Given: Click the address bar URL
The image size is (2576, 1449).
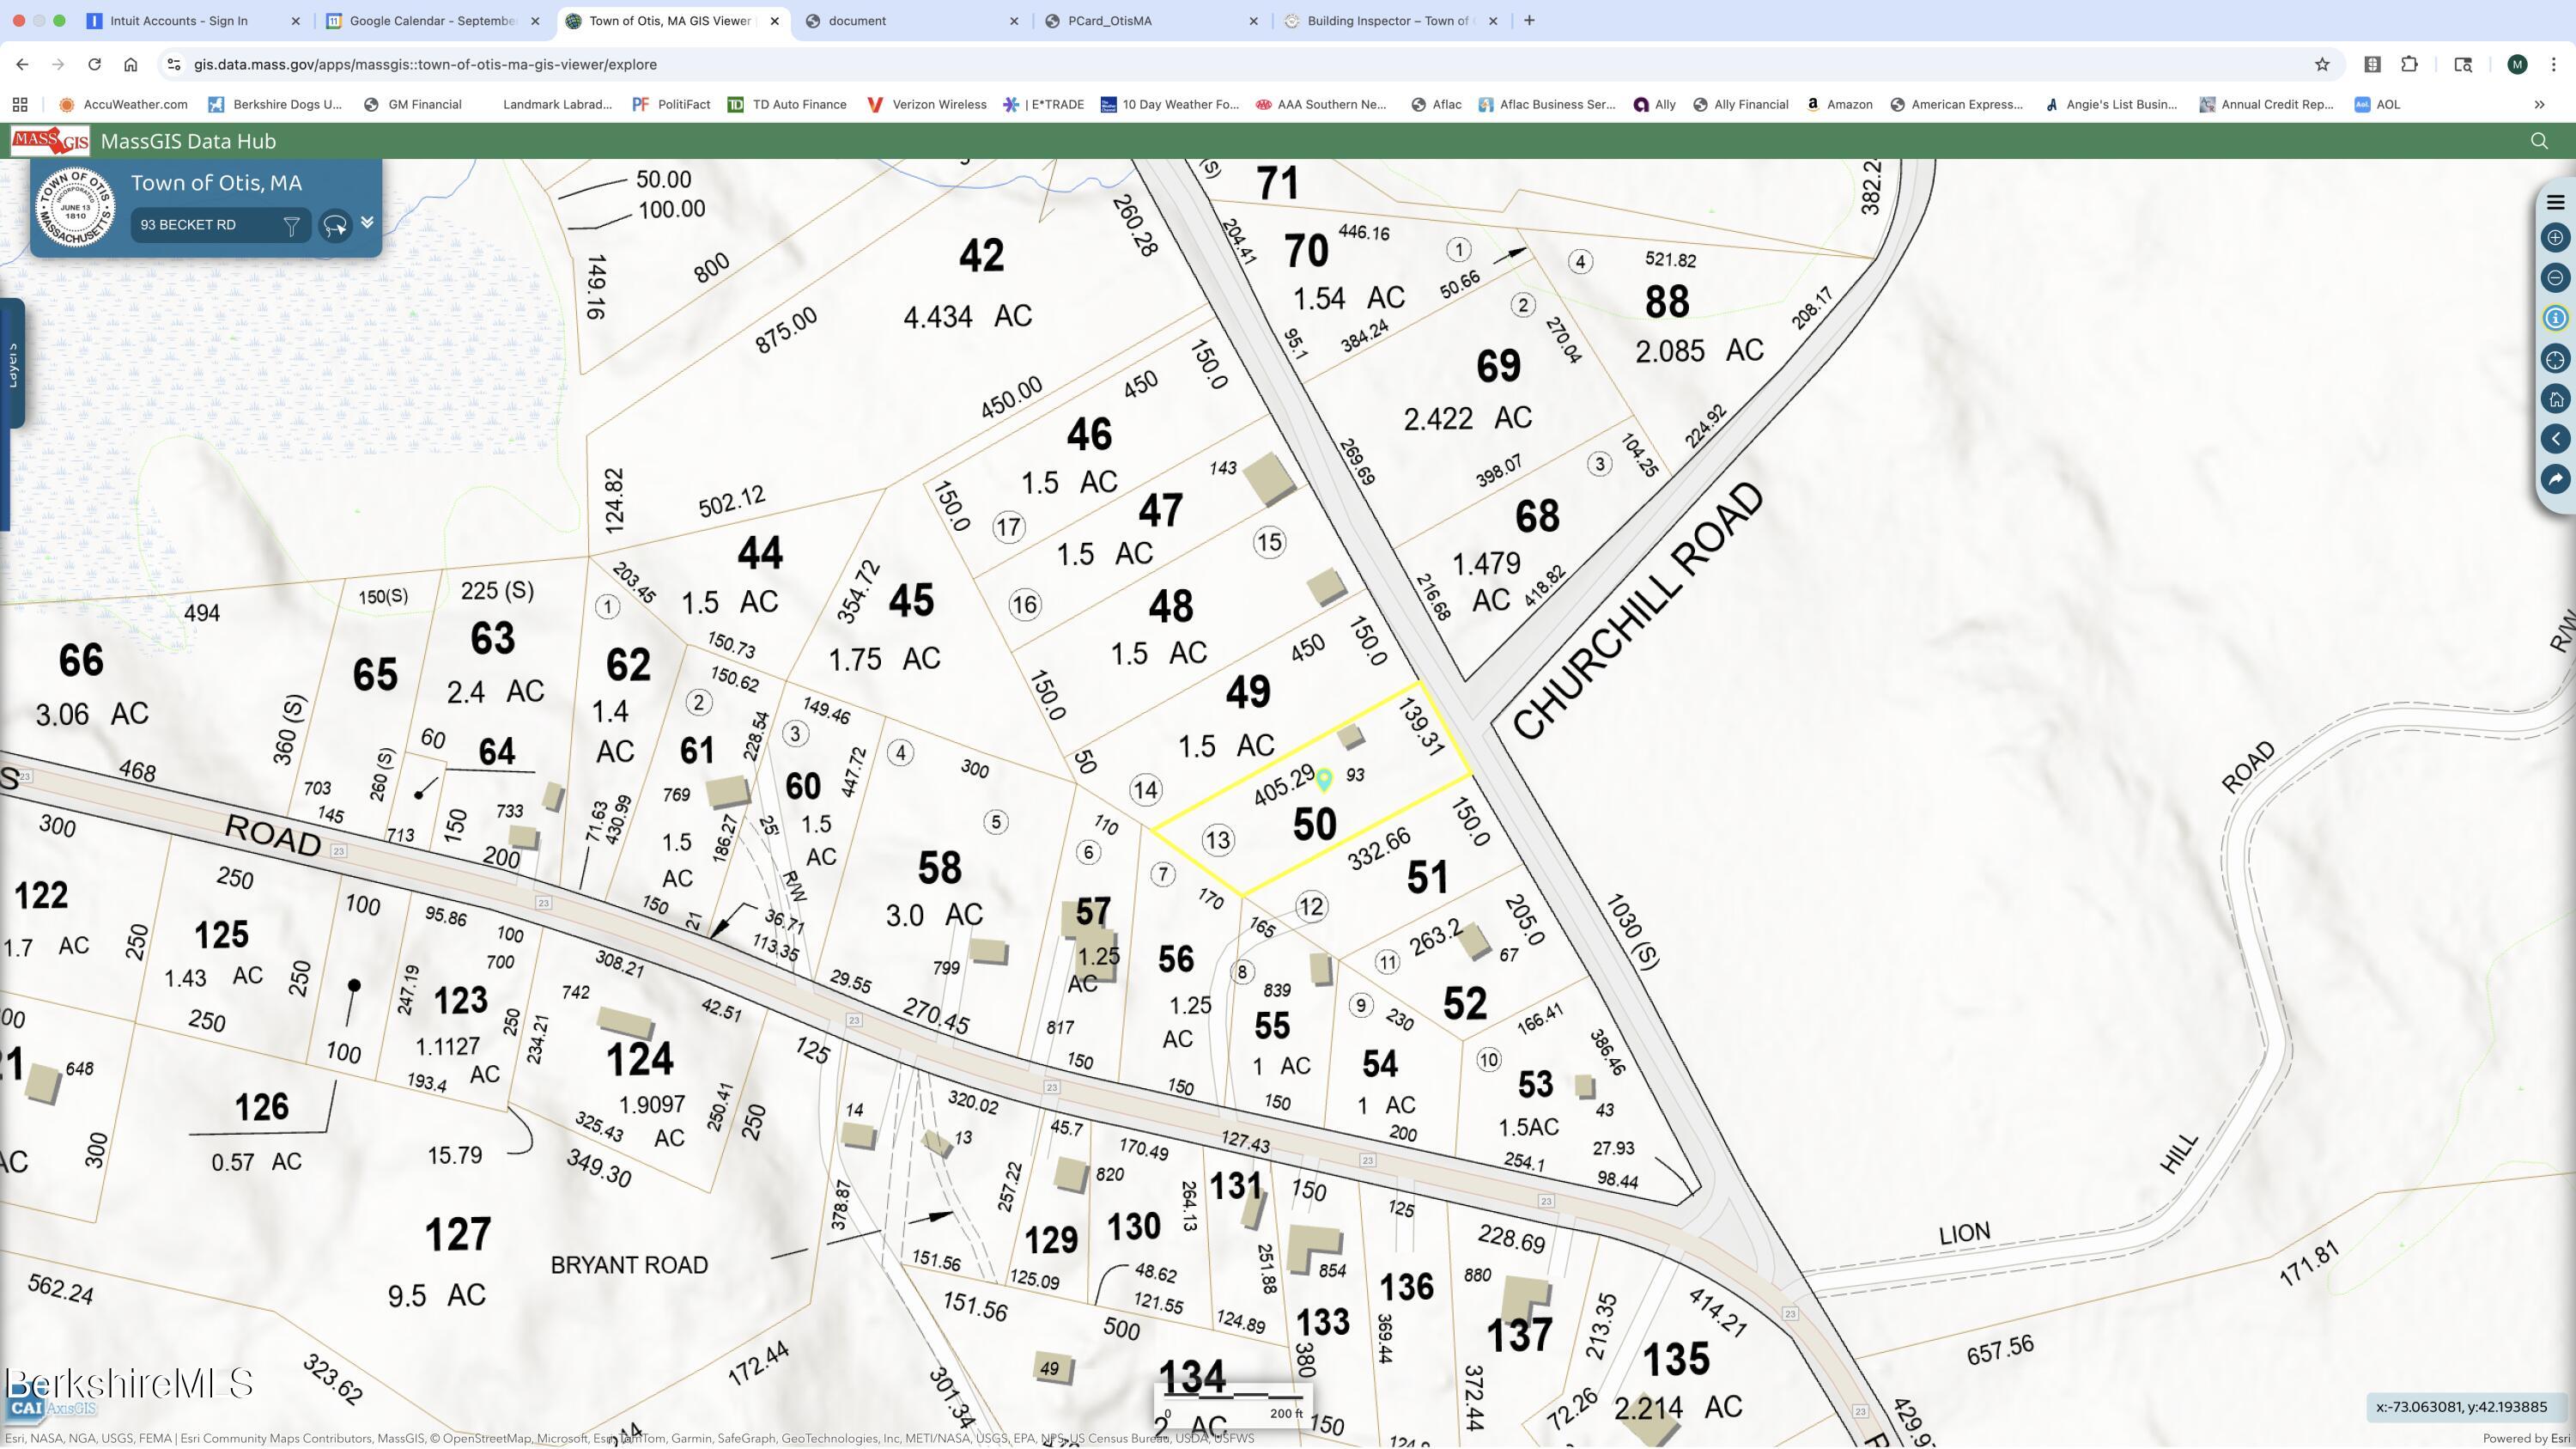Looking at the screenshot, I should [x=425, y=64].
